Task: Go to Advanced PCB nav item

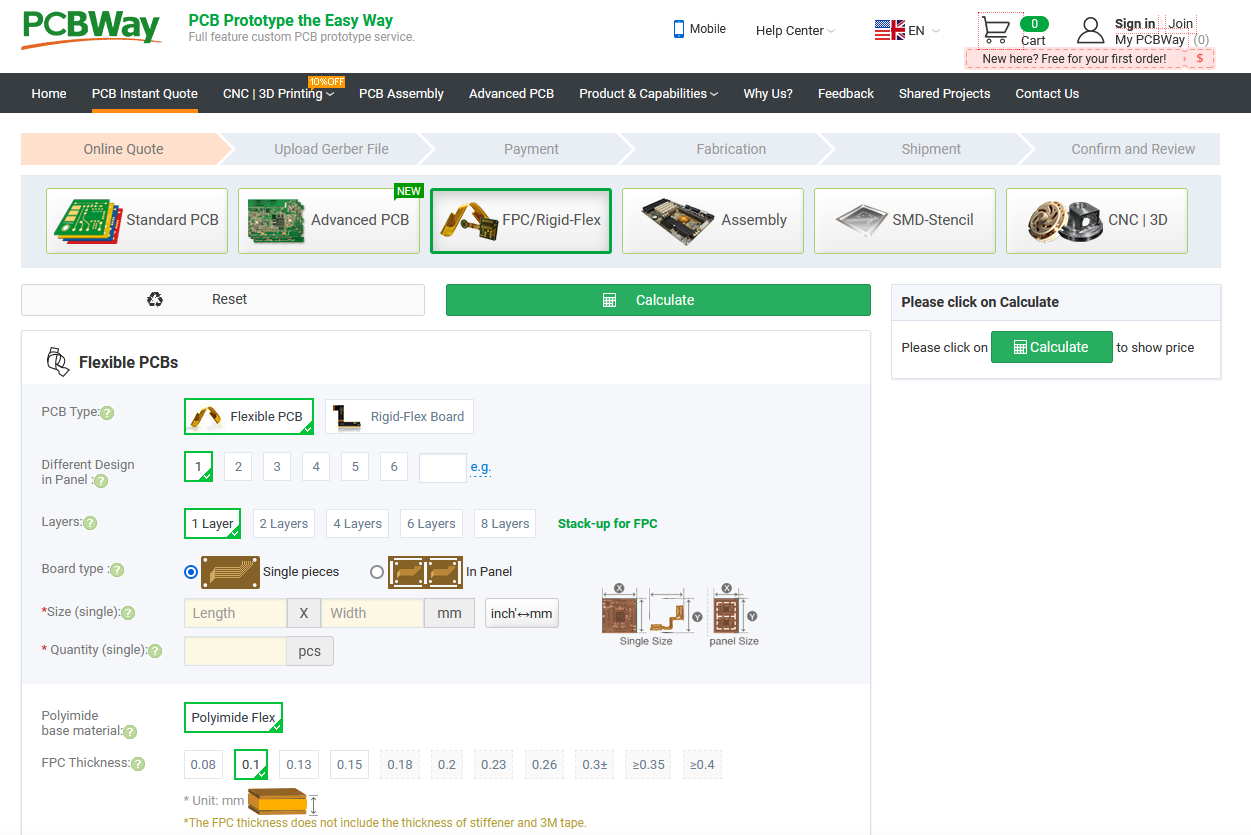Action: 511,94
